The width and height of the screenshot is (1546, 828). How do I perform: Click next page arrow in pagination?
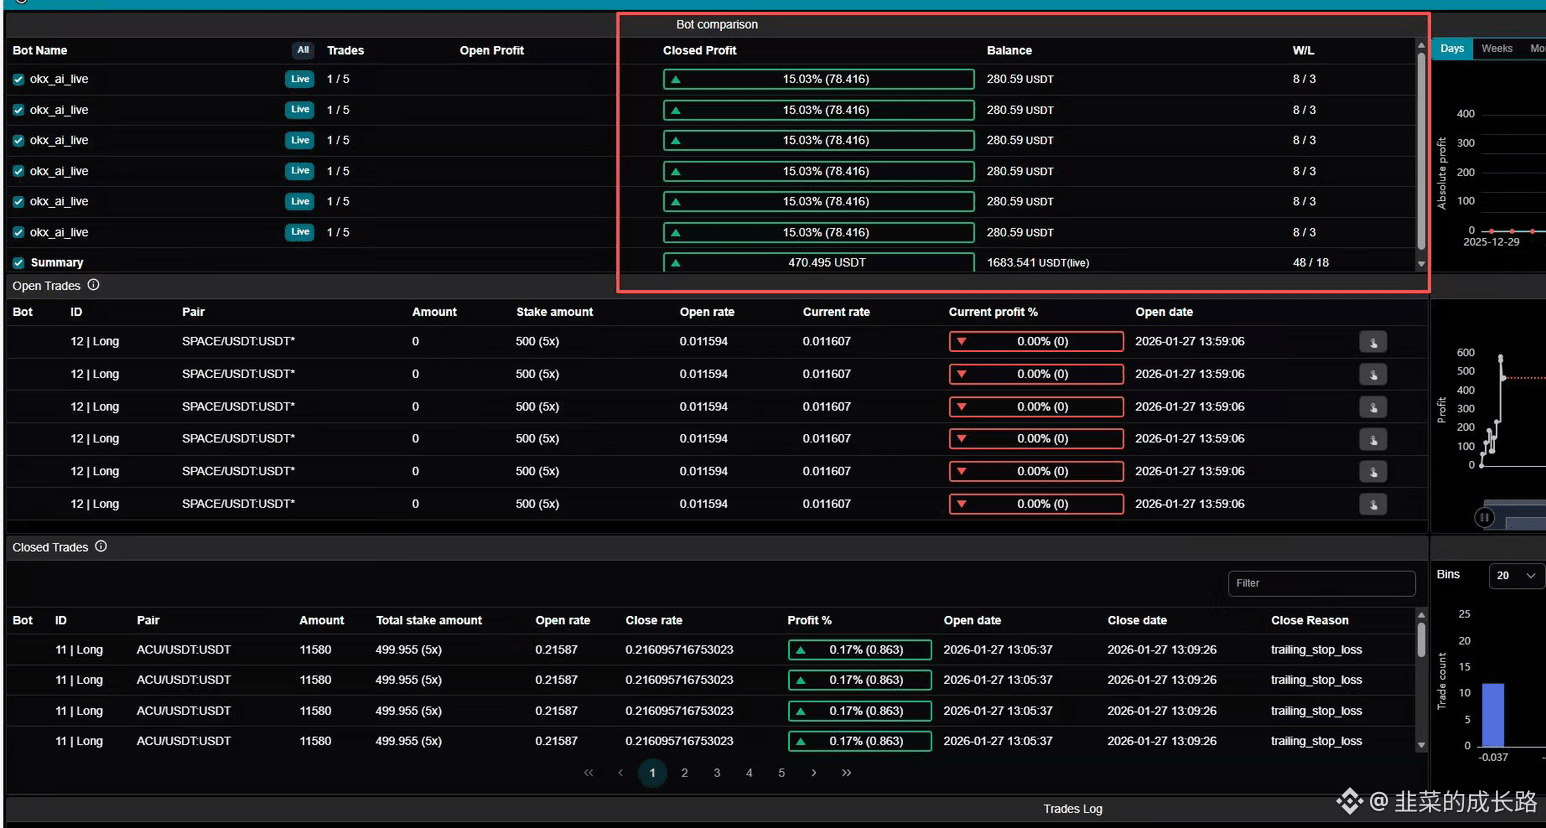click(814, 773)
